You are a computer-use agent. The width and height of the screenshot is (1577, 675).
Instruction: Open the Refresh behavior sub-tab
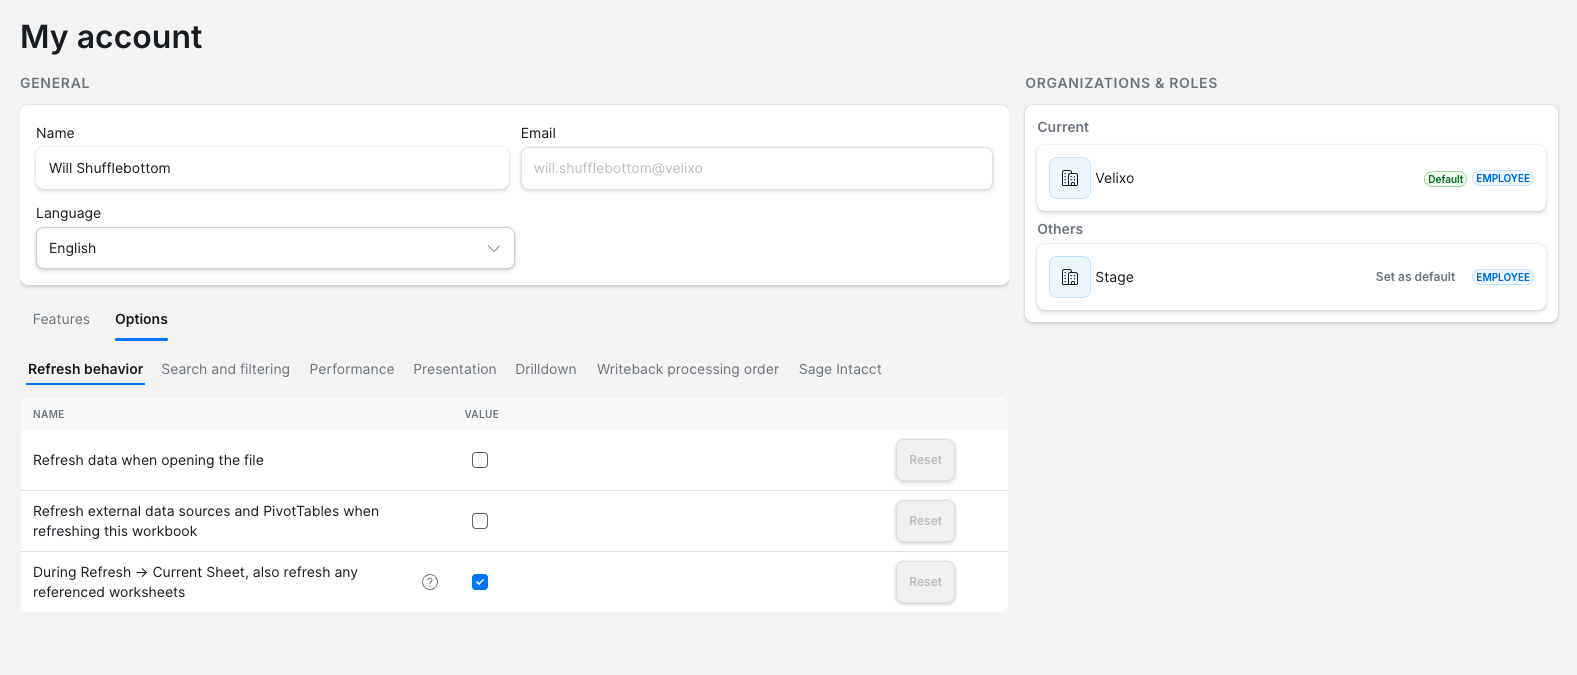coord(86,369)
